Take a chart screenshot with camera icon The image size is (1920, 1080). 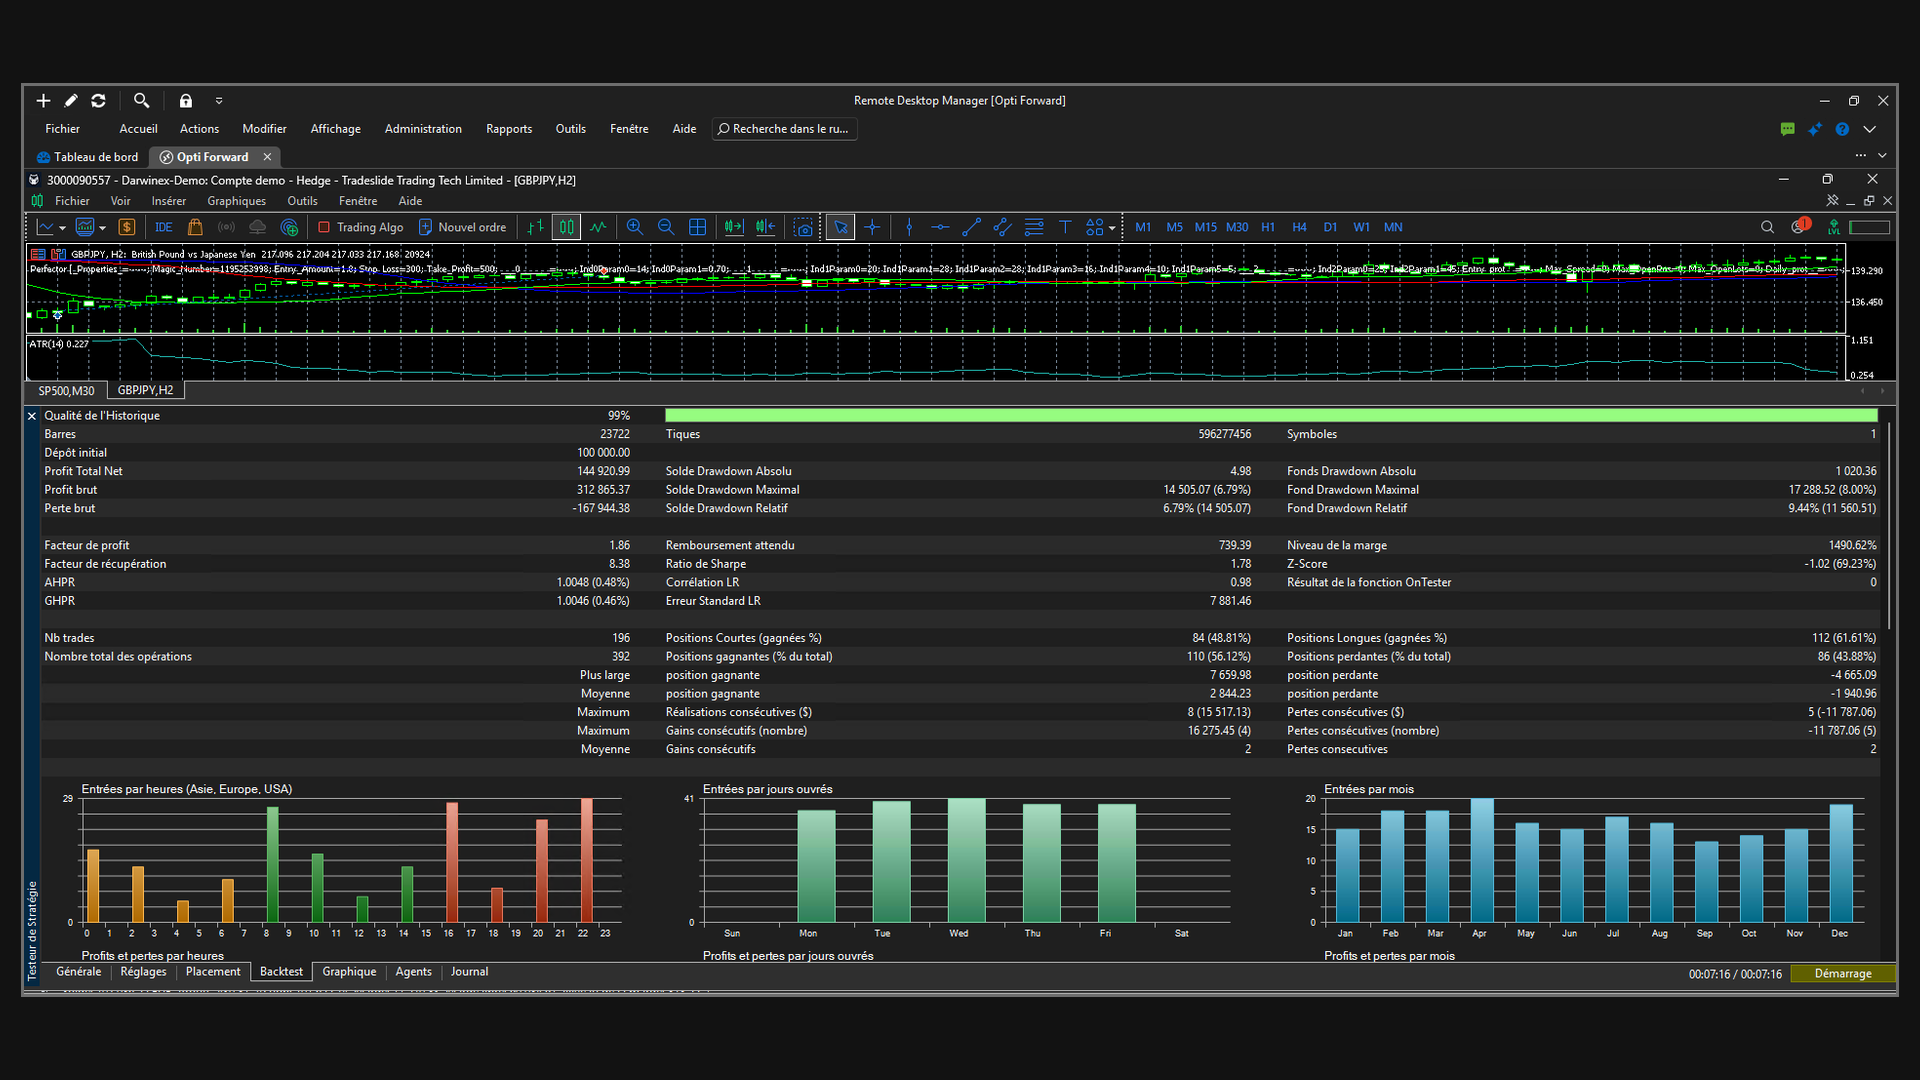point(803,227)
